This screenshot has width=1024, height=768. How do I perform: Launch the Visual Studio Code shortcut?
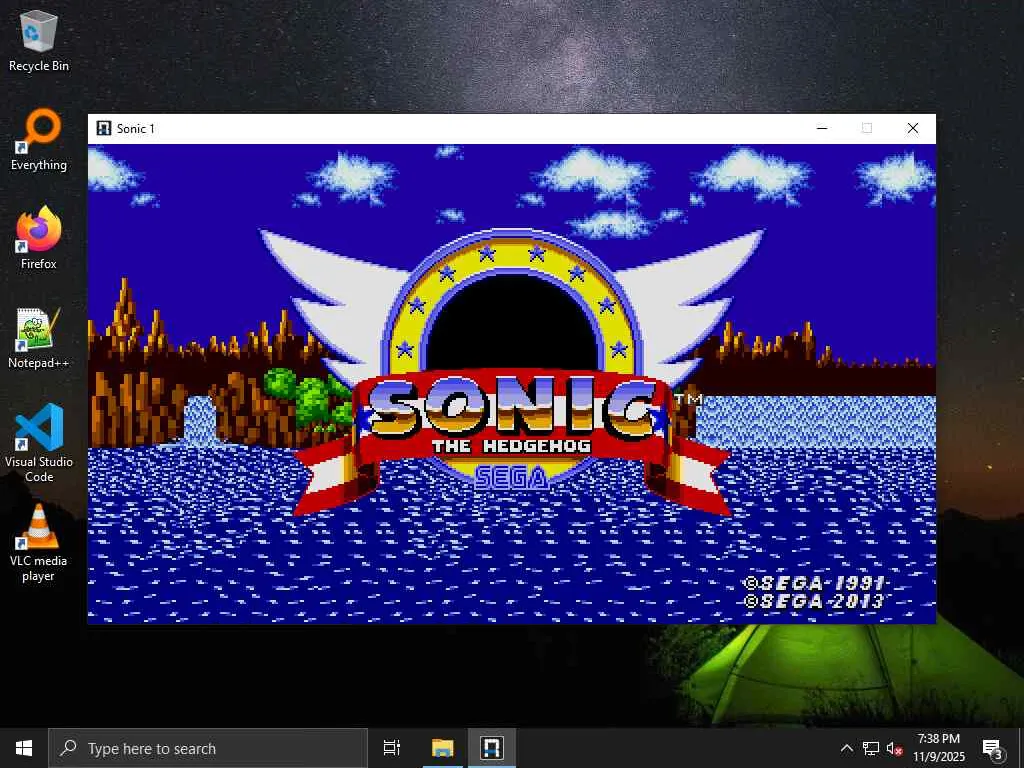(x=39, y=443)
